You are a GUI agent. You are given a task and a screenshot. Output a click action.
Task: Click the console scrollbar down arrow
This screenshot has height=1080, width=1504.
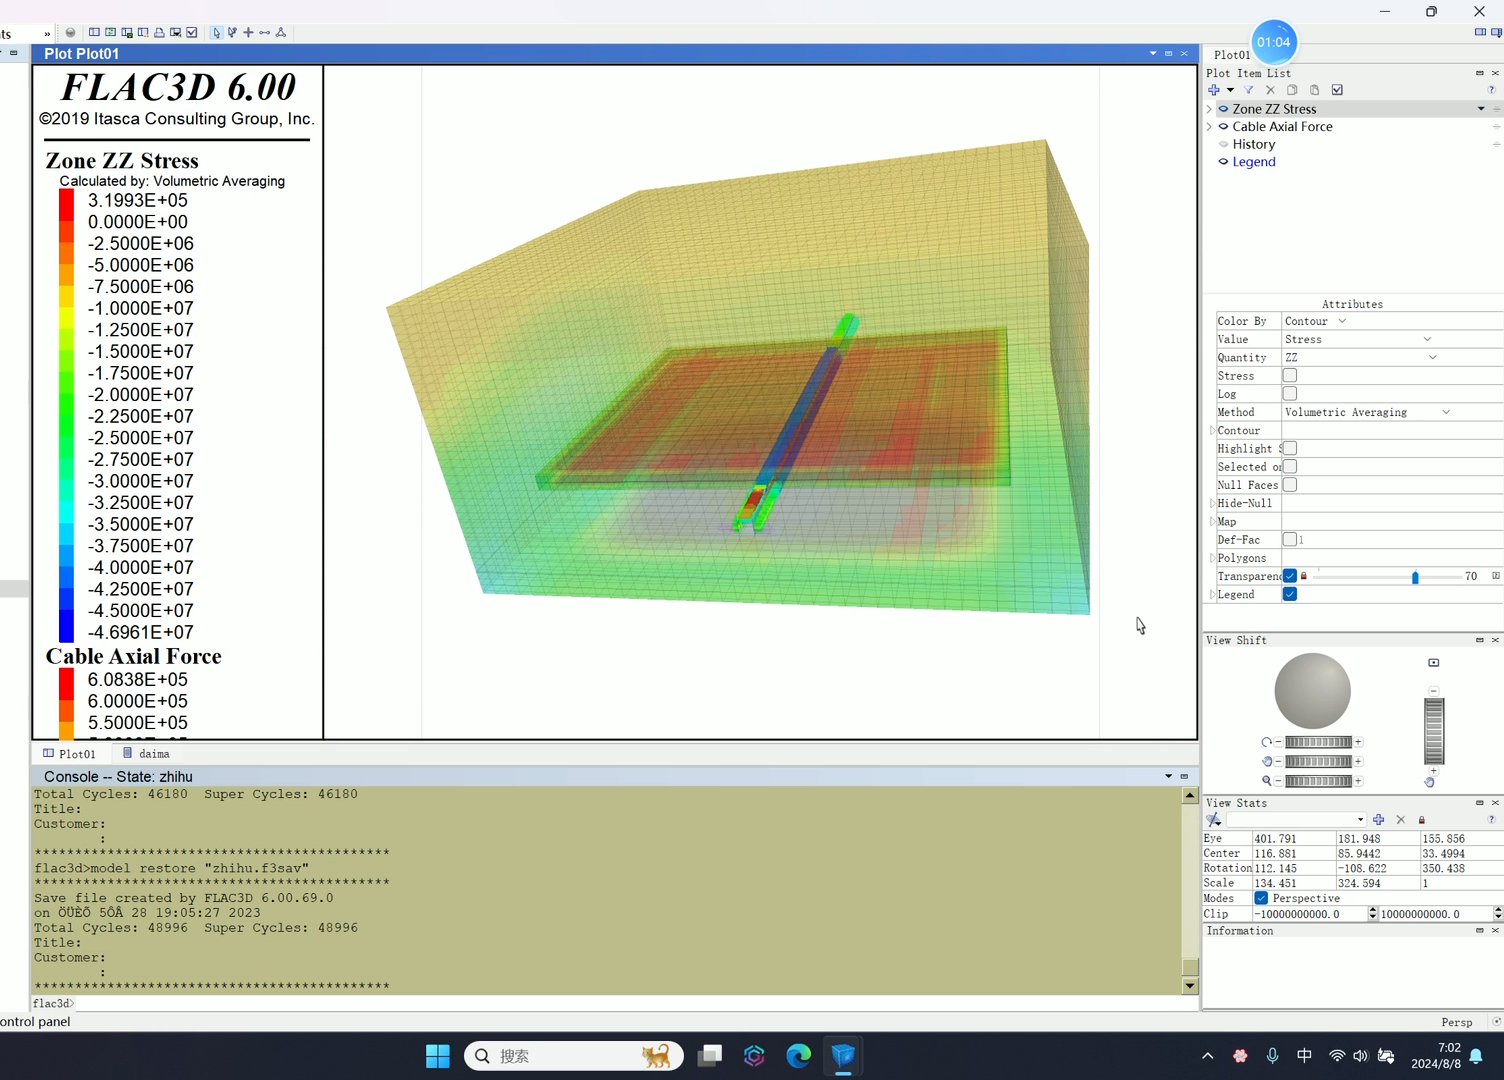[1190, 986]
